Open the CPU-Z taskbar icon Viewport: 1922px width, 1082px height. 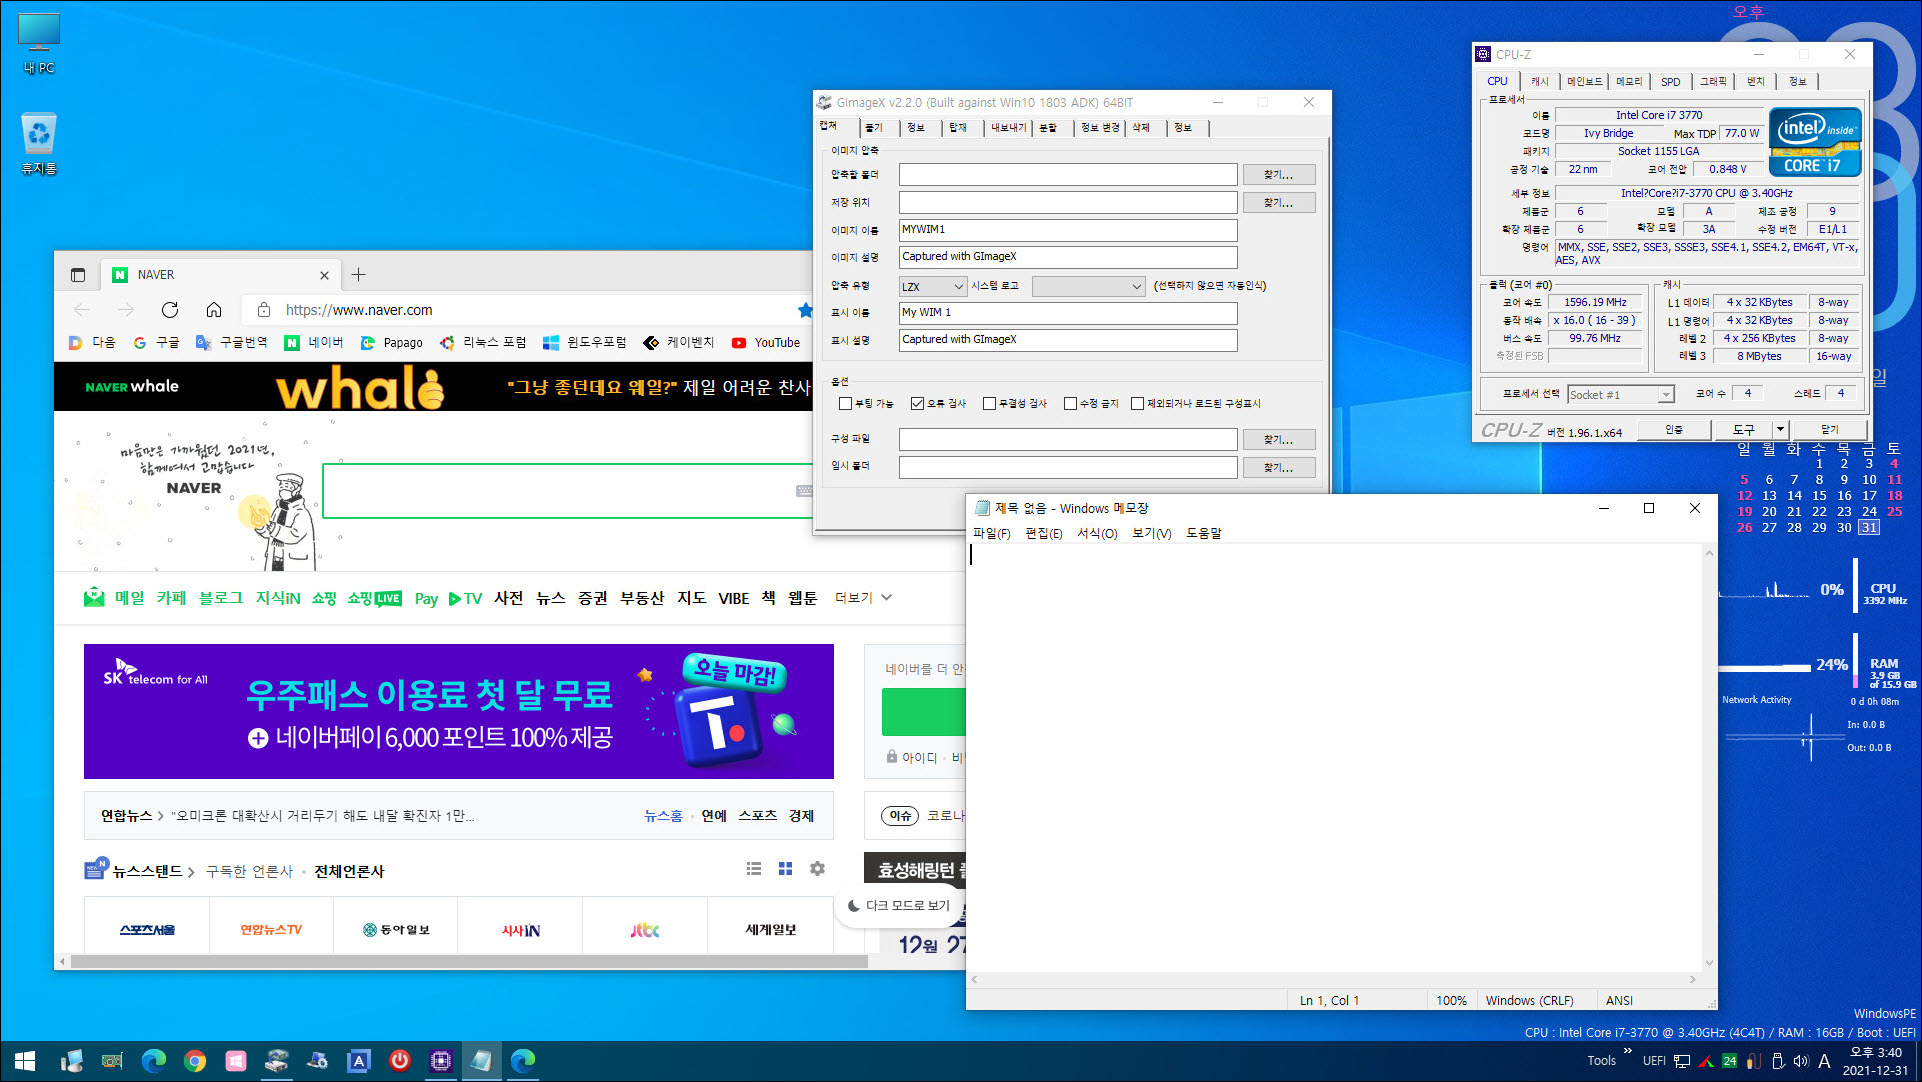440,1061
